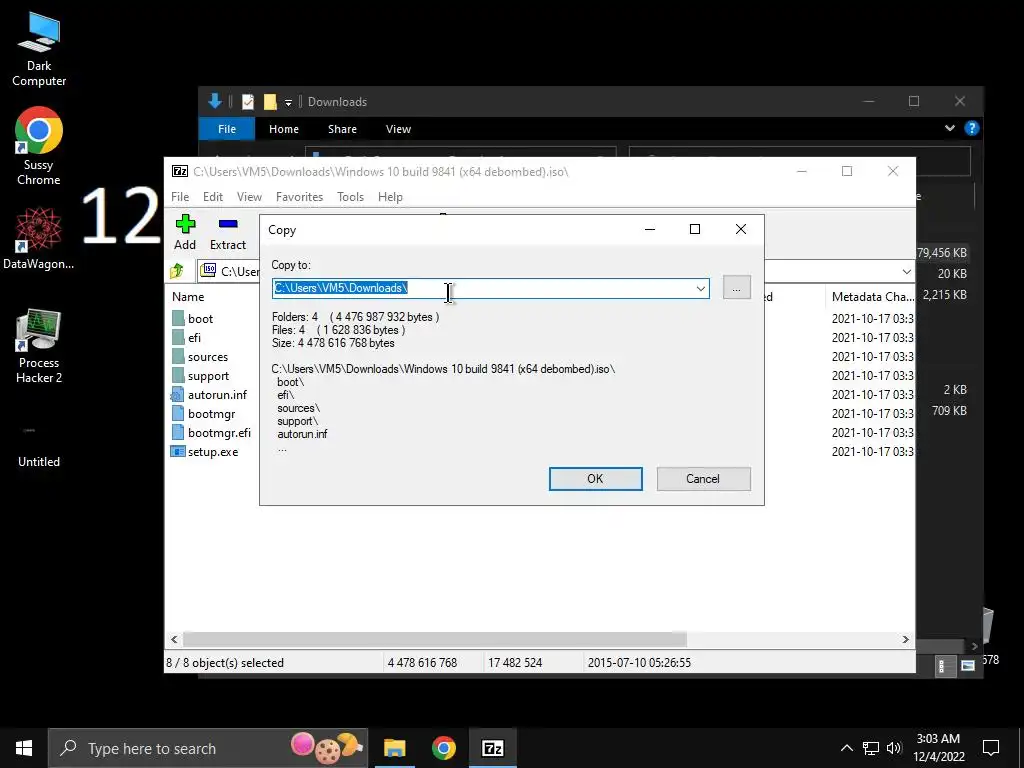The width and height of the screenshot is (1024, 768).
Task: Open the Favorites menu
Action: click(299, 197)
